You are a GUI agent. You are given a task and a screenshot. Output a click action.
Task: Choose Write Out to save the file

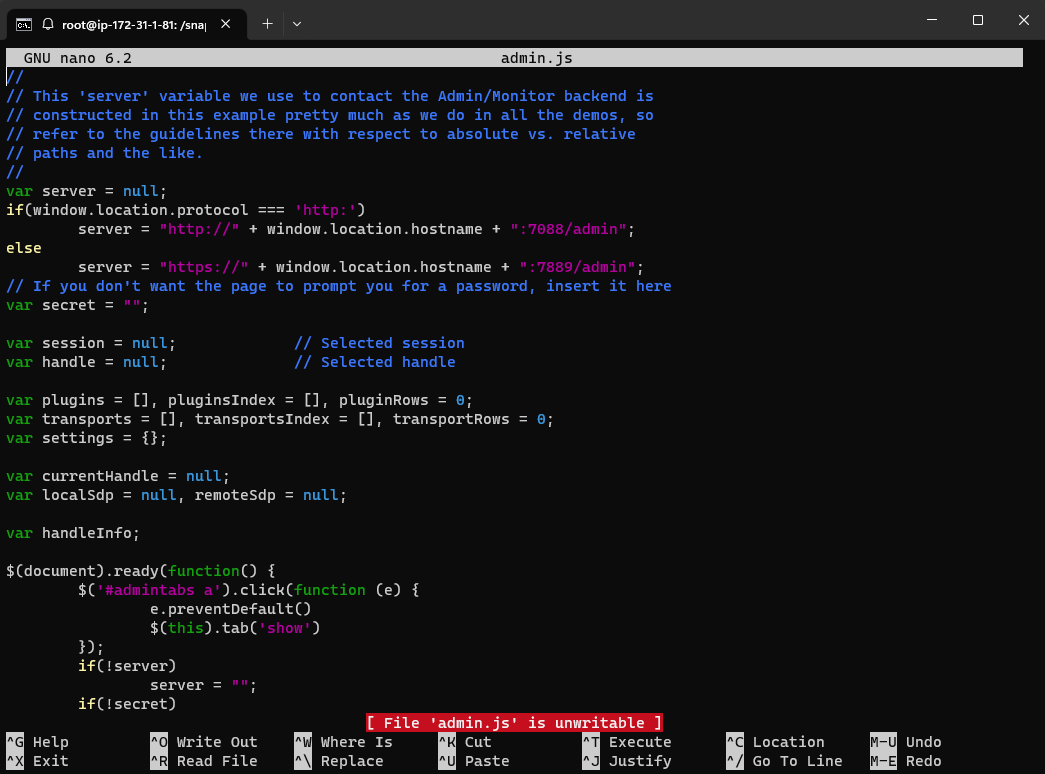[202, 741]
